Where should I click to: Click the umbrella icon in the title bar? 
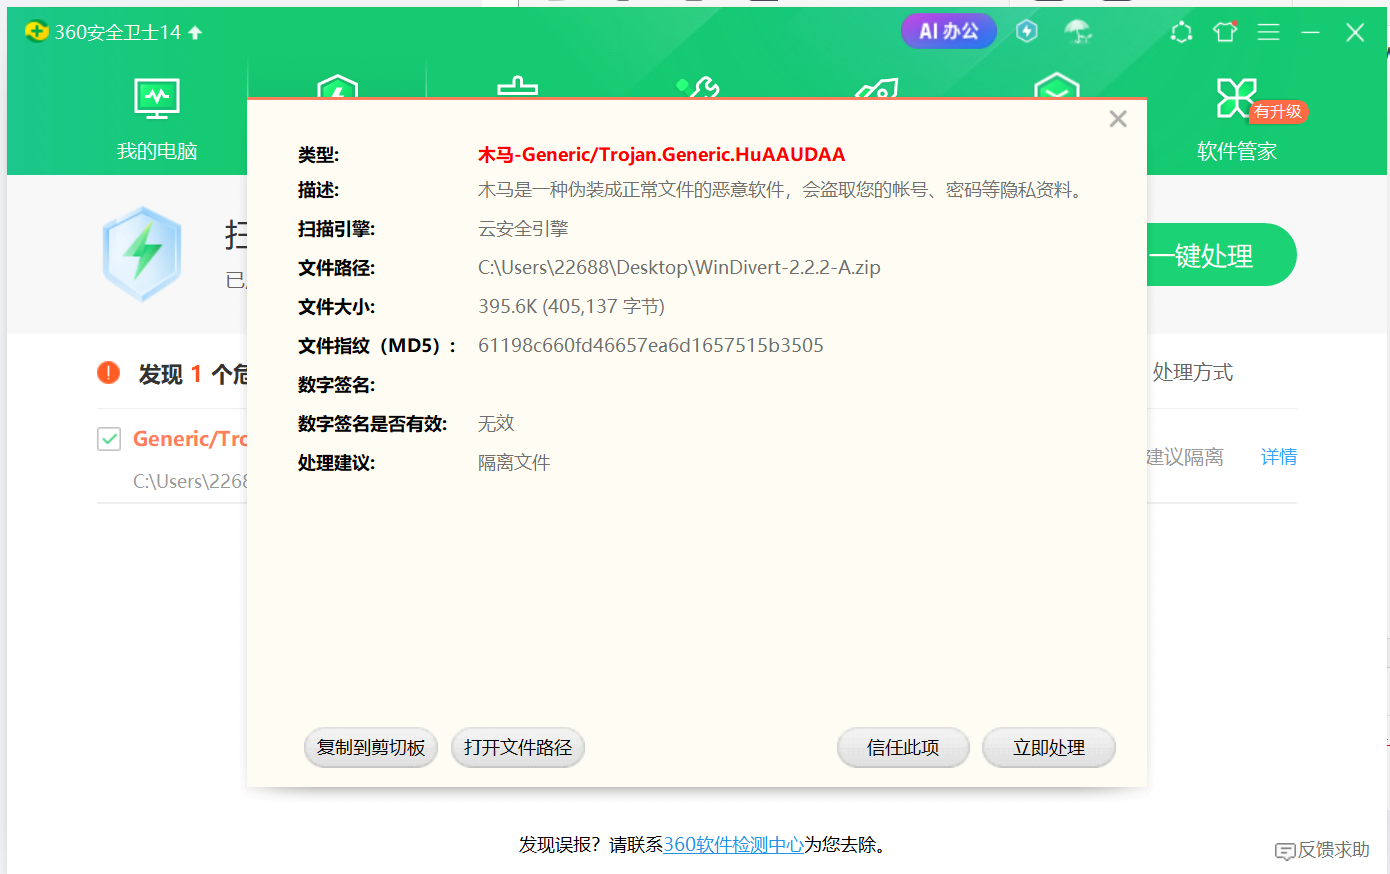[x=1078, y=32]
